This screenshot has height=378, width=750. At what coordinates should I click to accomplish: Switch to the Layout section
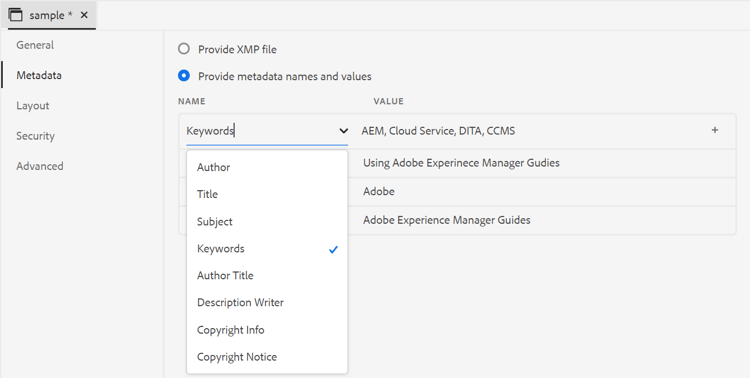coord(33,106)
